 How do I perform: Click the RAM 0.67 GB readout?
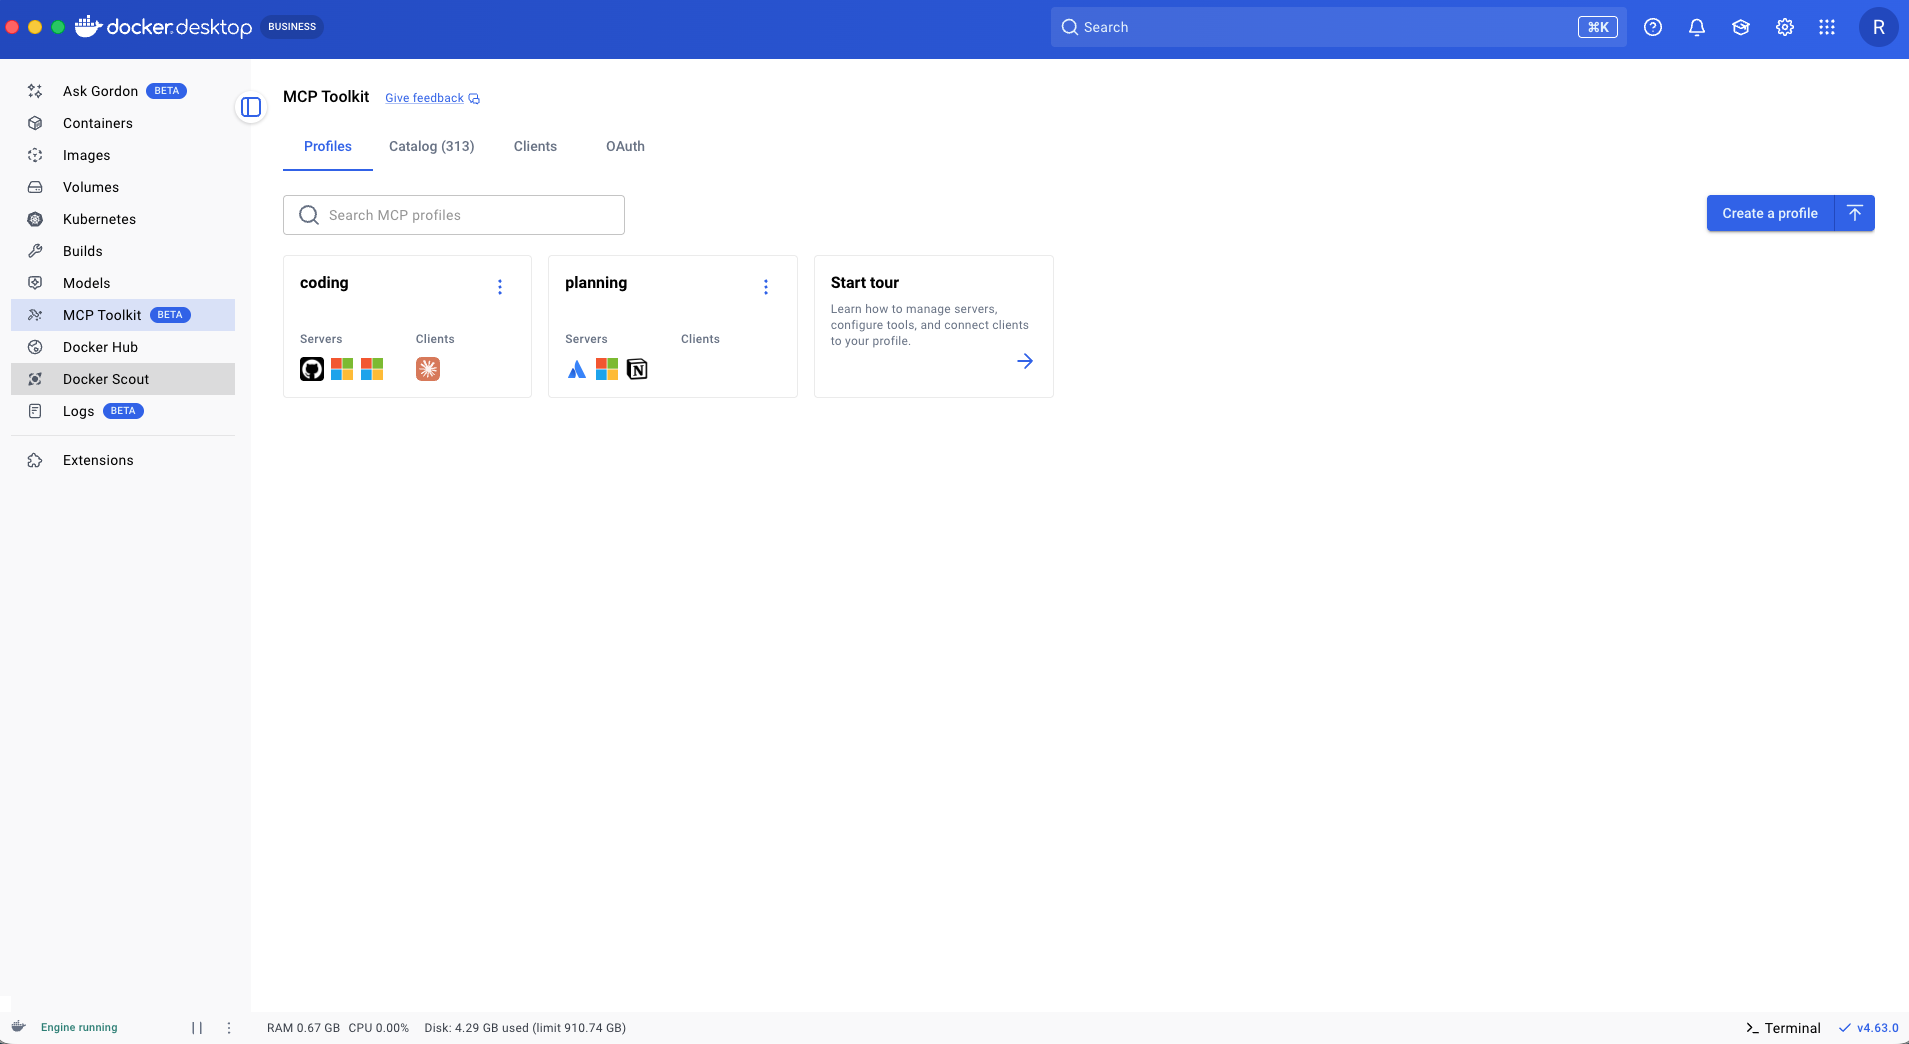pos(303,1028)
